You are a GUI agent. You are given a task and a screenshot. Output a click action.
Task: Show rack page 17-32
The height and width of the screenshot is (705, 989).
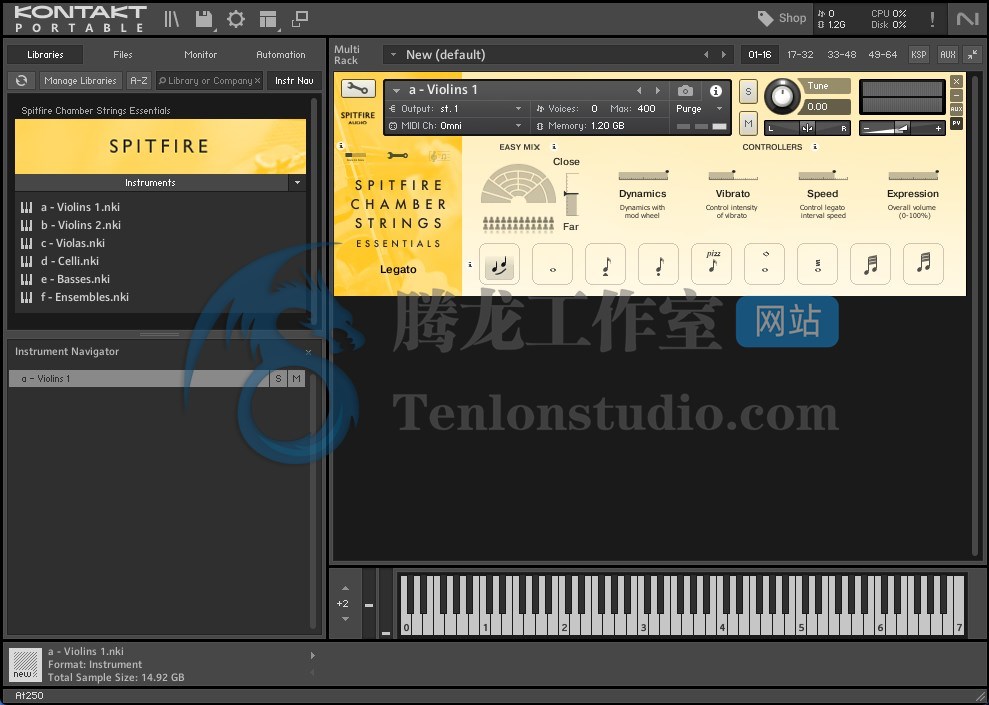pos(800,54)
